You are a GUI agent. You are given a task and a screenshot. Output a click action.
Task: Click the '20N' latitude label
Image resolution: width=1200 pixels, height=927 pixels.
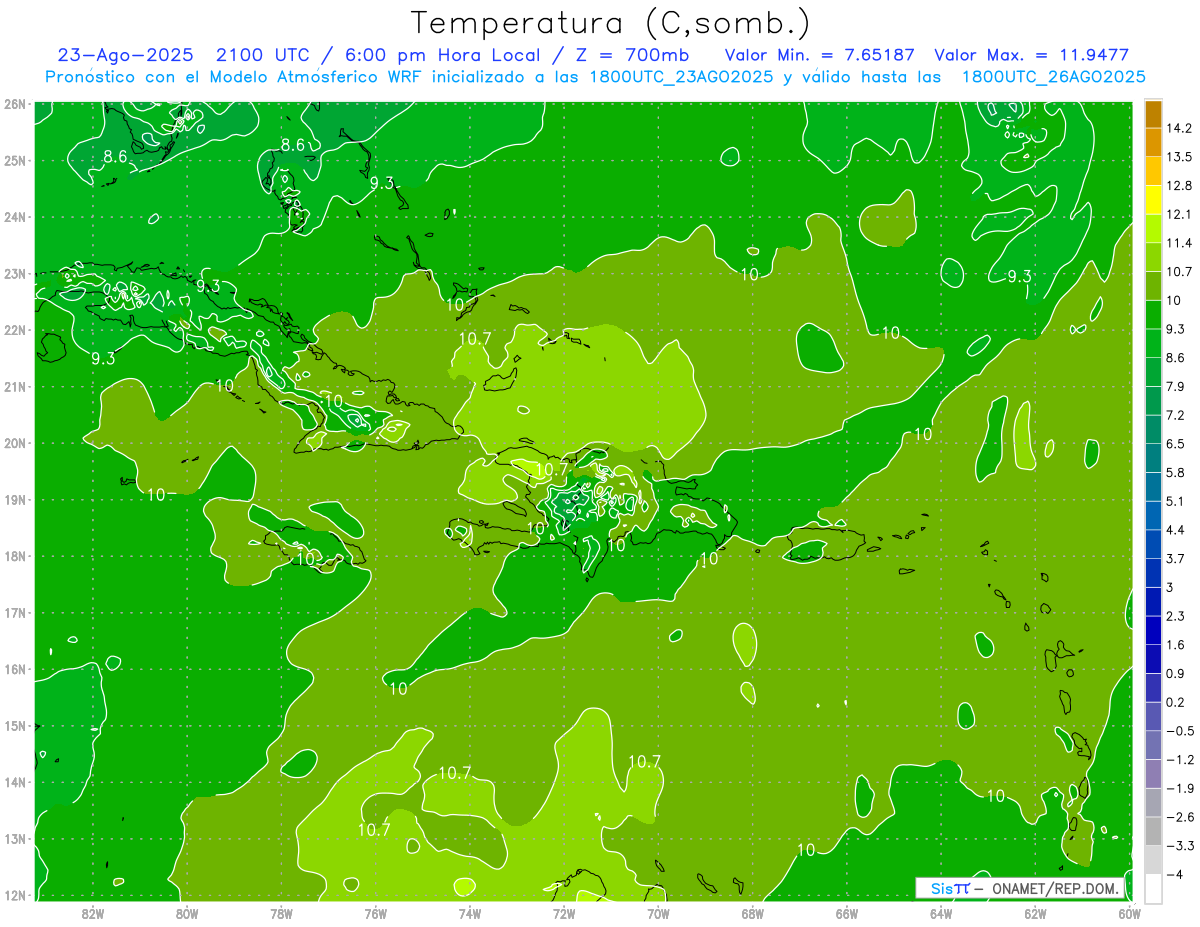point(14,443)
